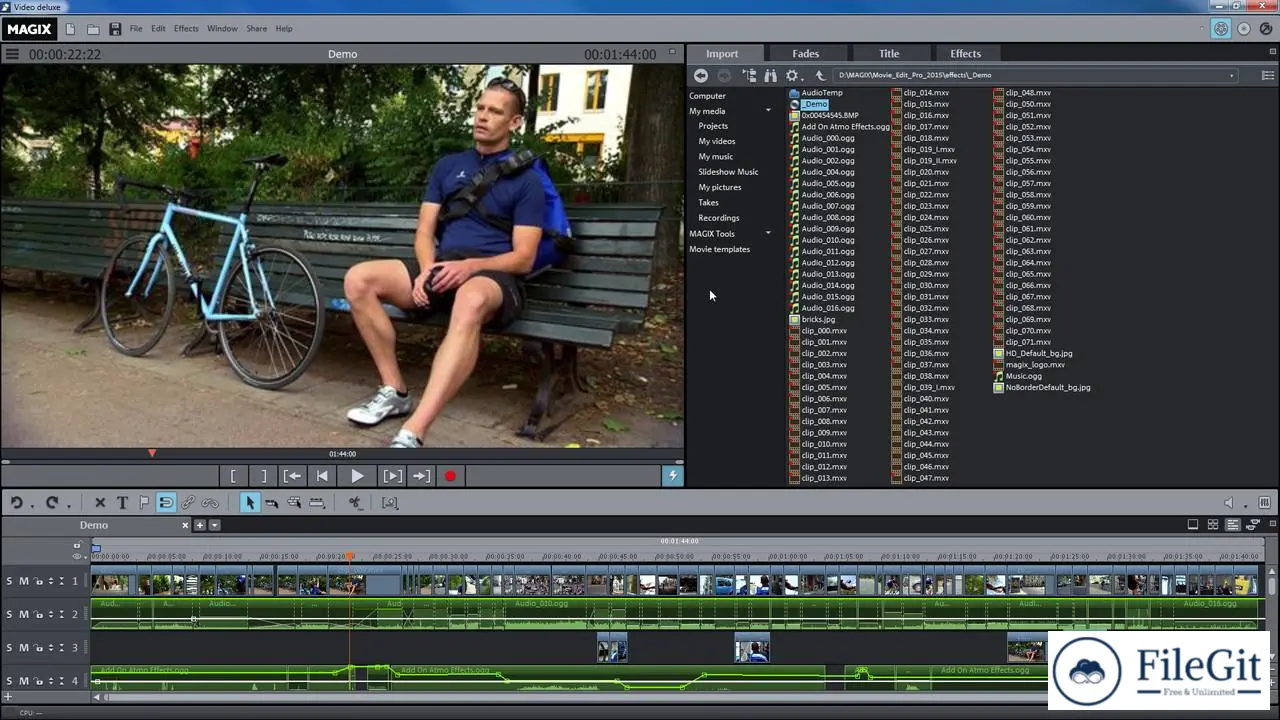Open project using folder icon in title toolbar

(93, 29)
